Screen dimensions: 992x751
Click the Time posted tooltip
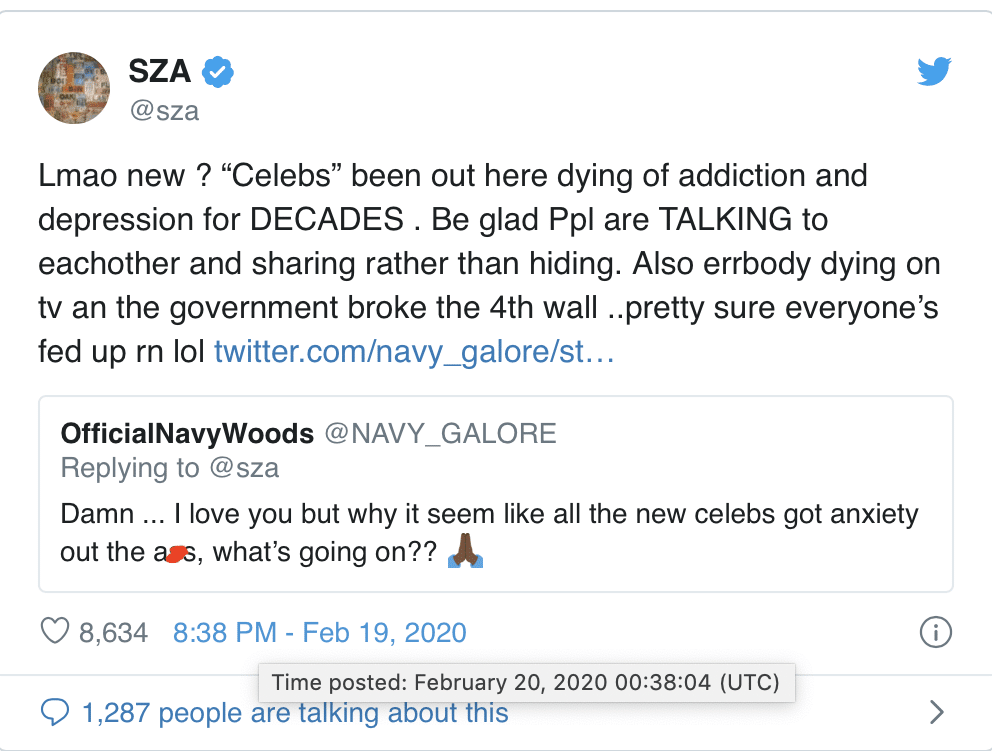click(526, 683)
